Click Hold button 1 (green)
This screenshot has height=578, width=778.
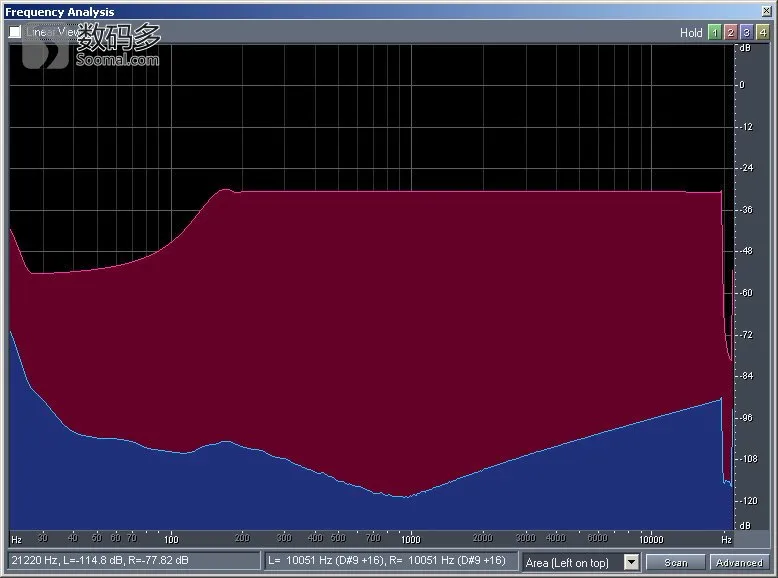[714, 33]
